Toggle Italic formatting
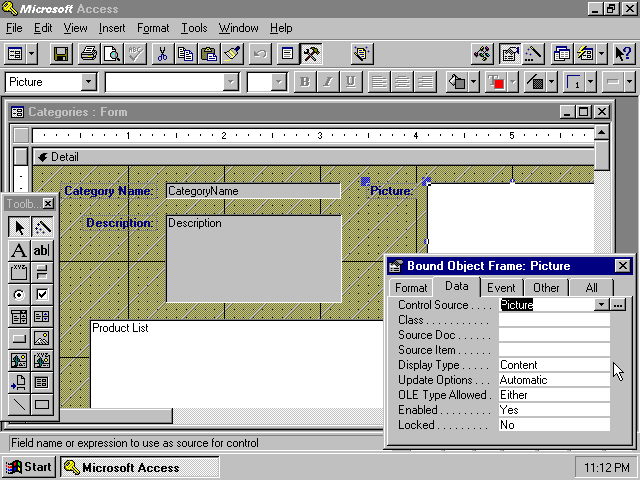Viewport: 640px width, 480px height. coord(327,82)
